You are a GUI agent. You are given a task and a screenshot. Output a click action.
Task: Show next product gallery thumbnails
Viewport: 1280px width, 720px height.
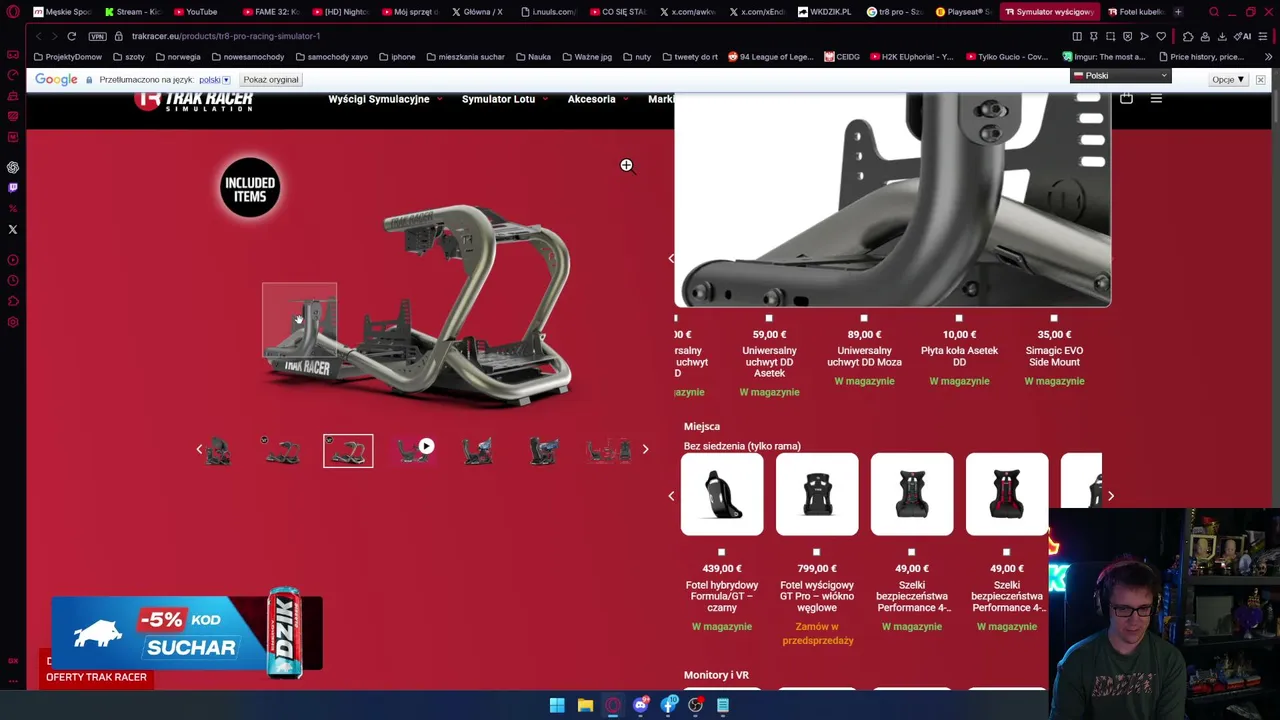(645, 449)
